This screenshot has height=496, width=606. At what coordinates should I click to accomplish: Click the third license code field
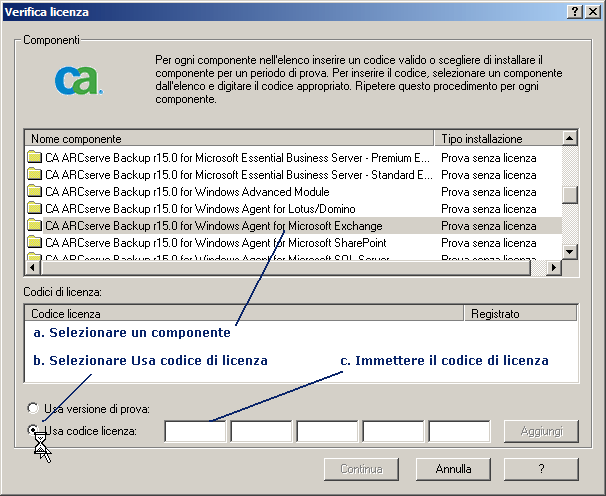327,431
